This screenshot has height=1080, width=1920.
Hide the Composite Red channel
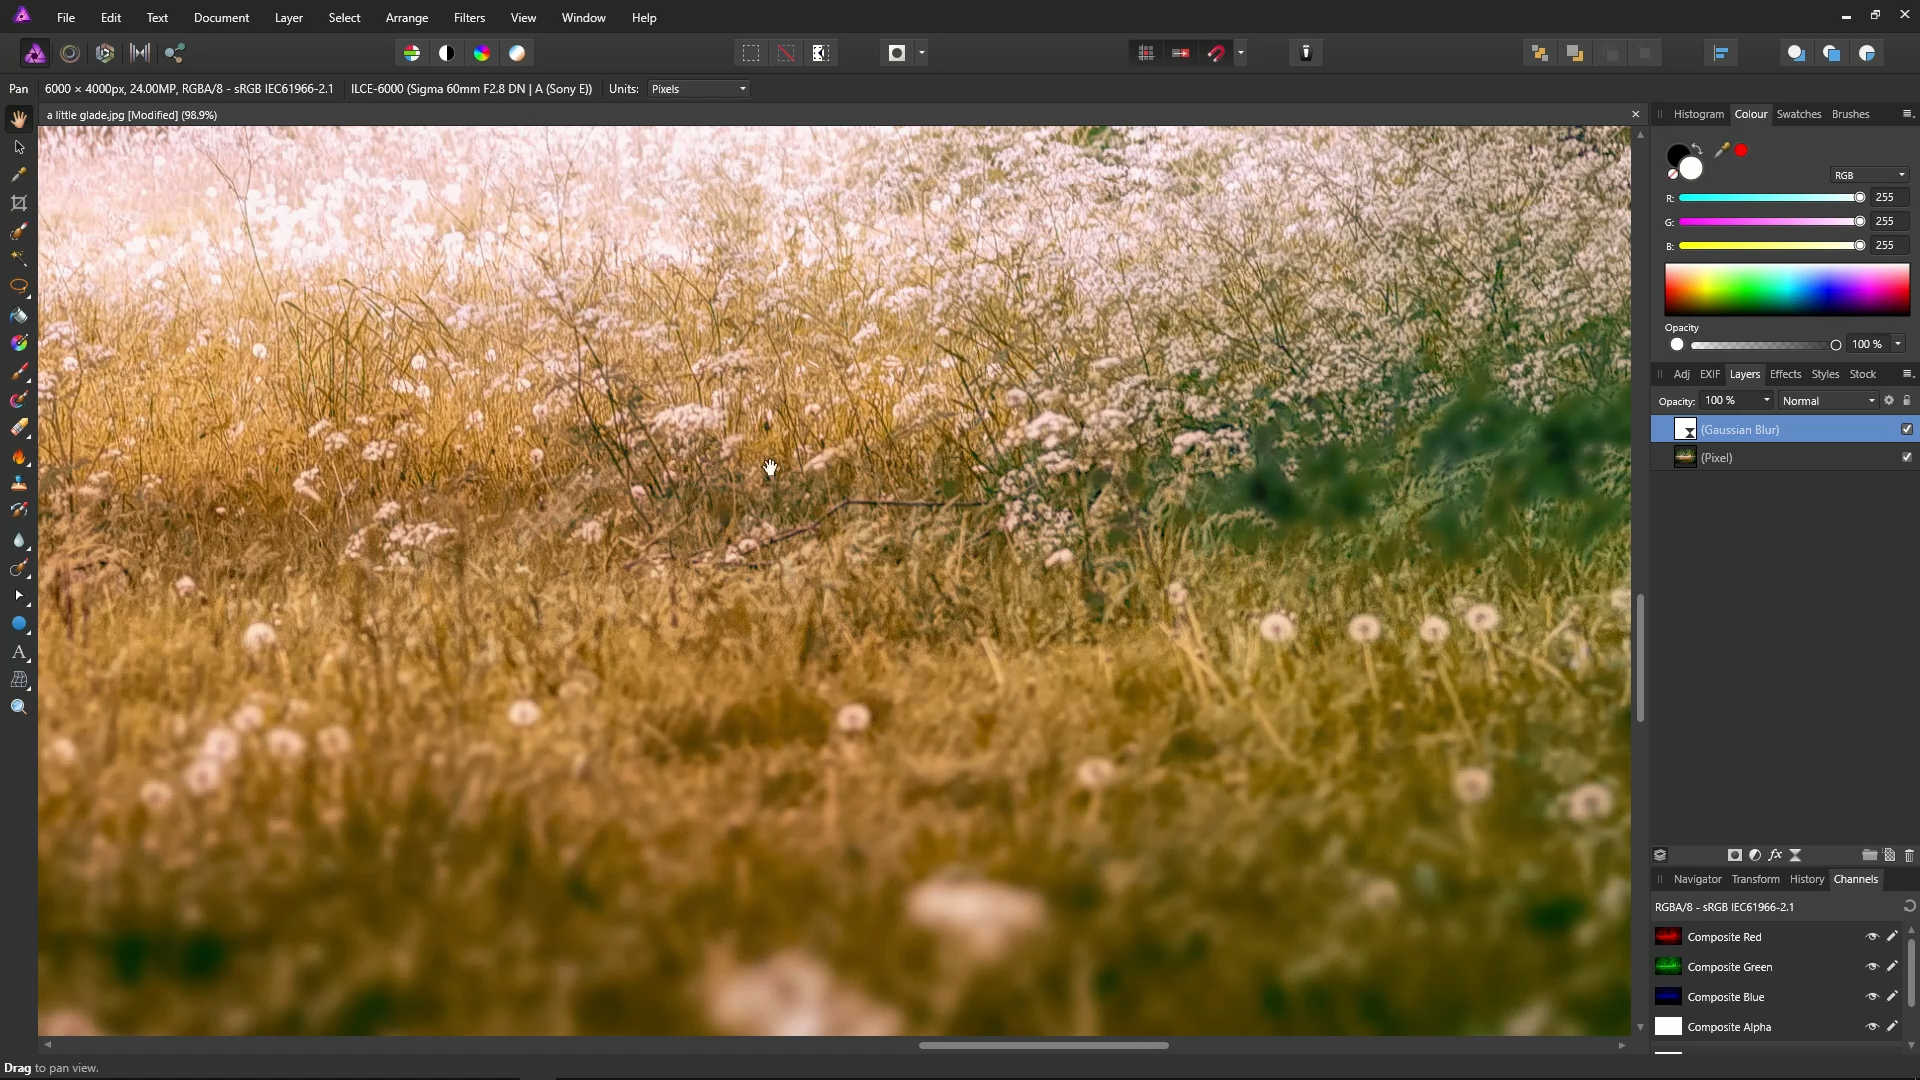1872,937
